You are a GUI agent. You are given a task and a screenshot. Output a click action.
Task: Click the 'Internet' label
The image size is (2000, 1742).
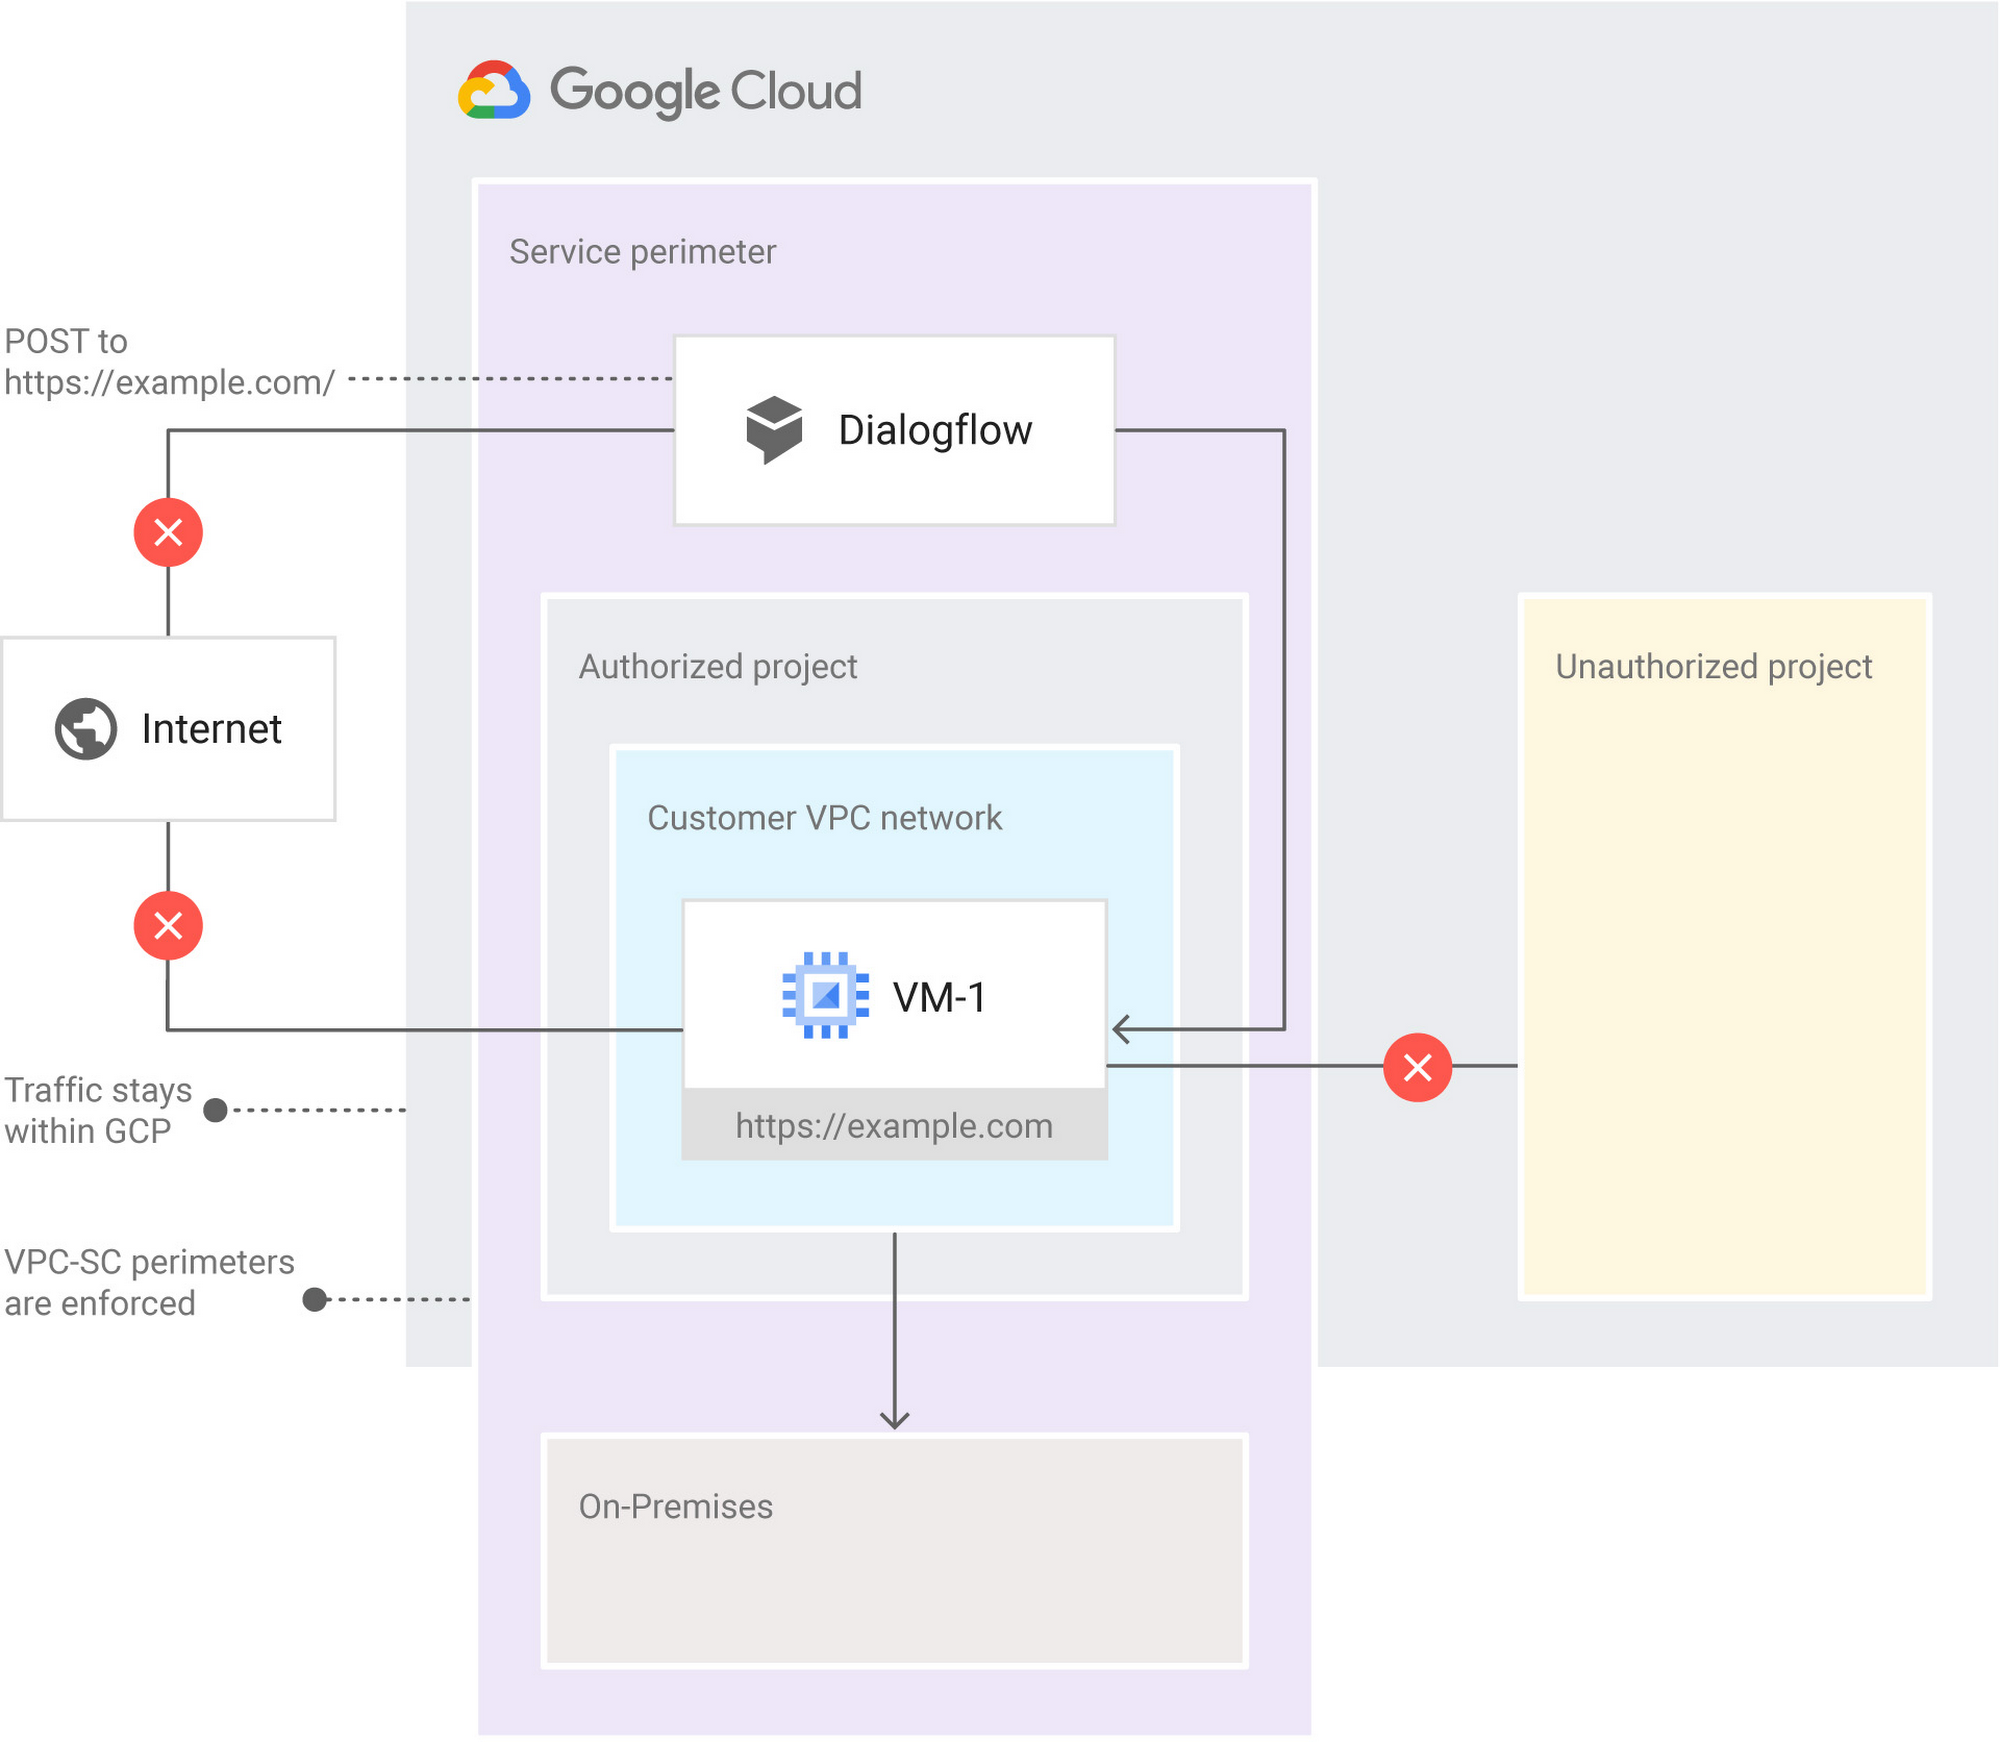click(x=211, y=729)
